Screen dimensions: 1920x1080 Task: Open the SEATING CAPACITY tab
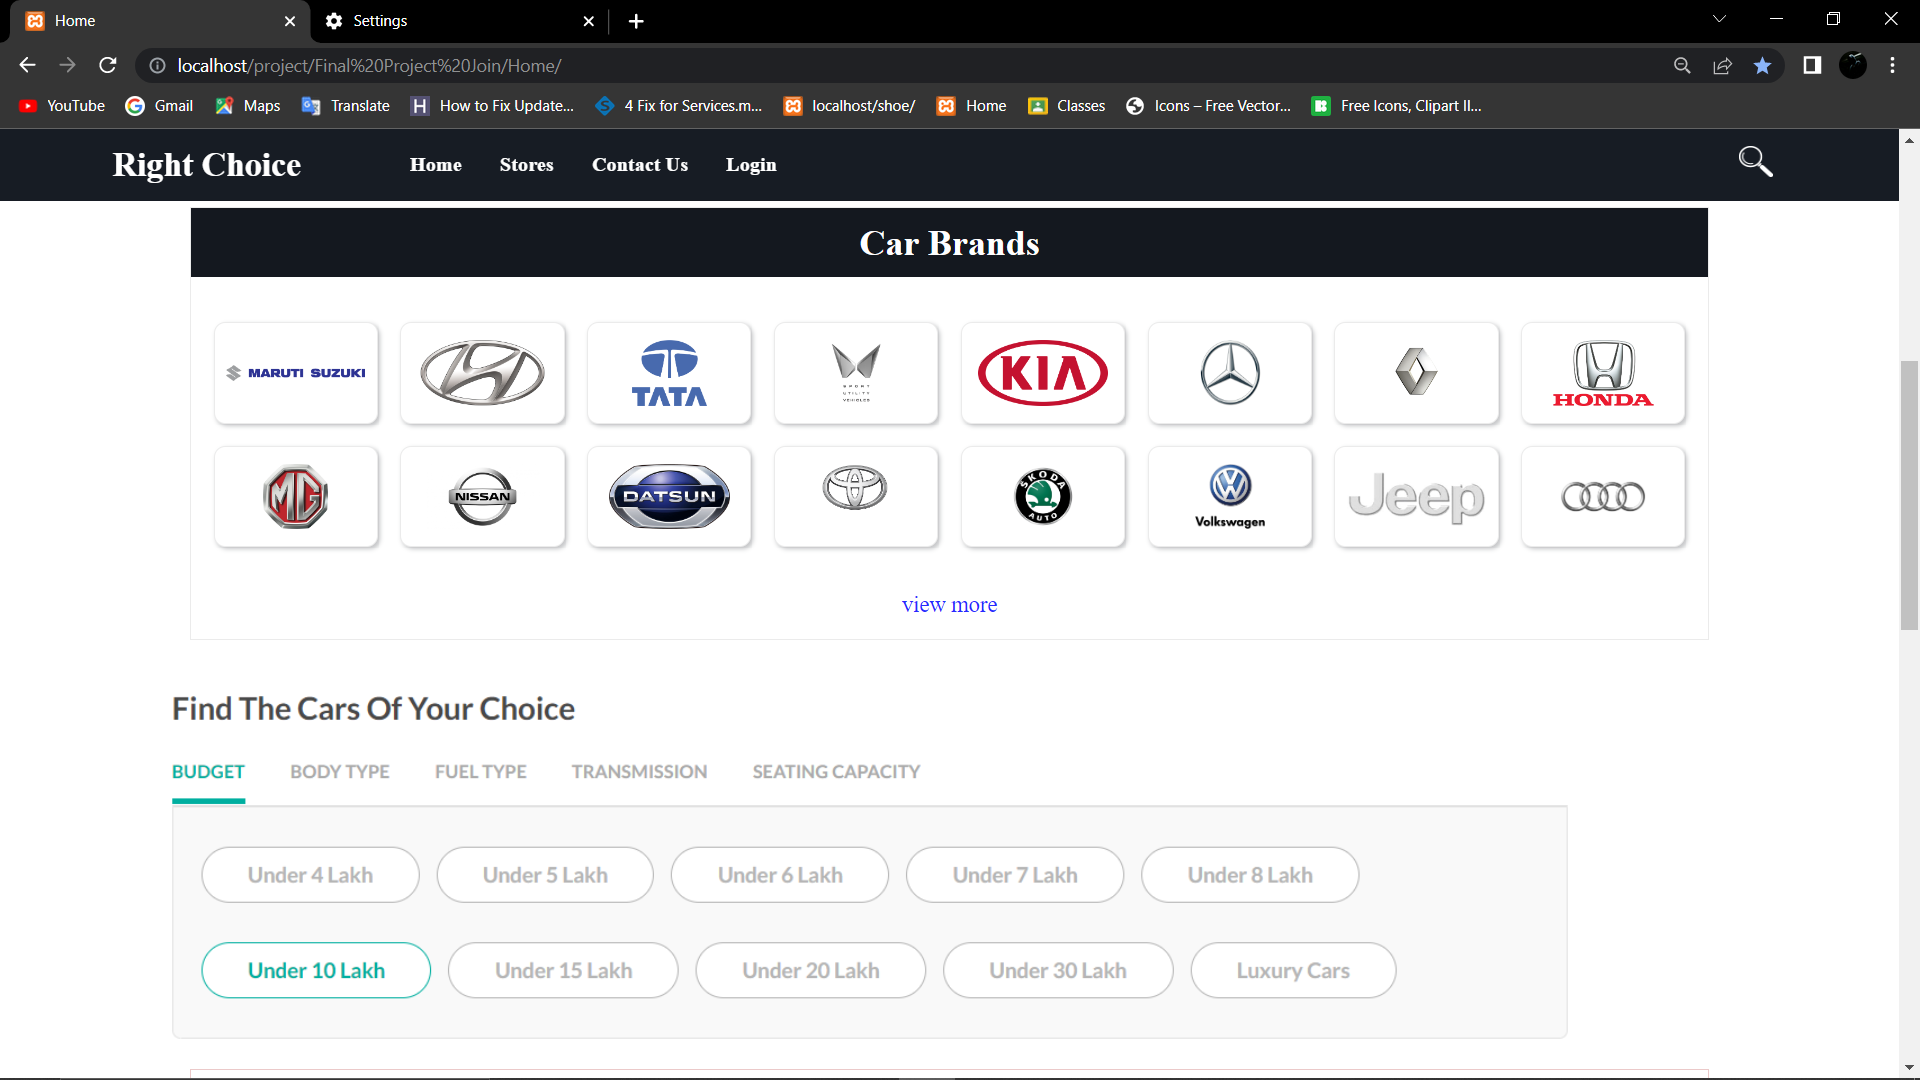836,771
